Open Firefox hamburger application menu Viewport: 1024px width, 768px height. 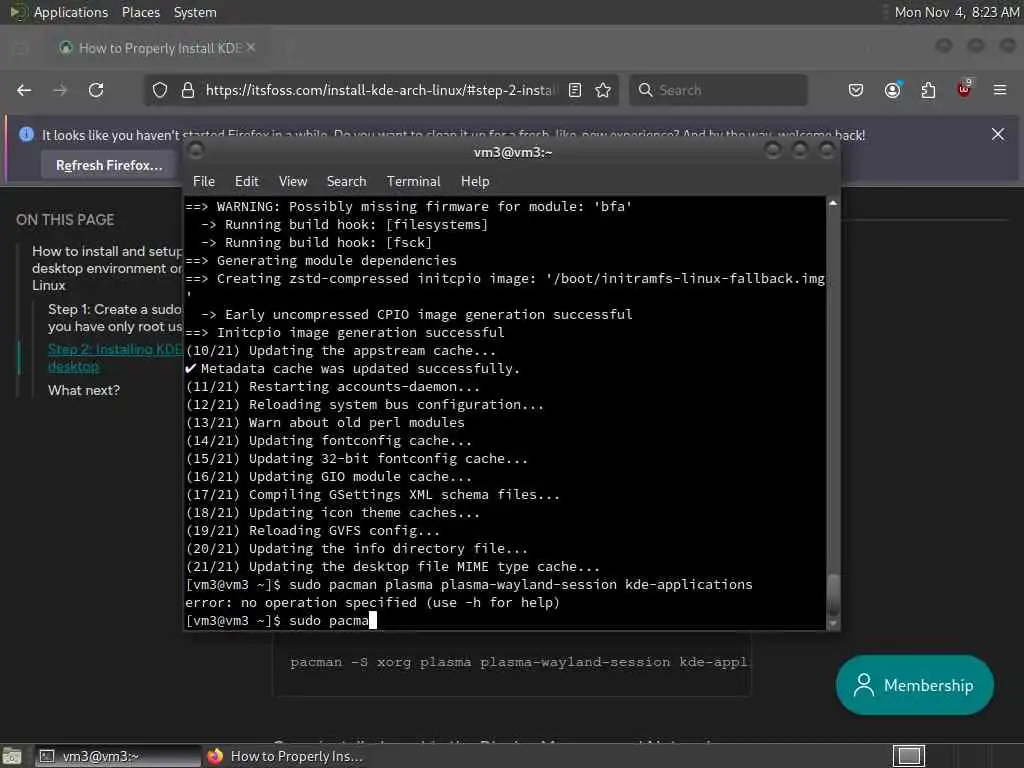coord(1000,90)
